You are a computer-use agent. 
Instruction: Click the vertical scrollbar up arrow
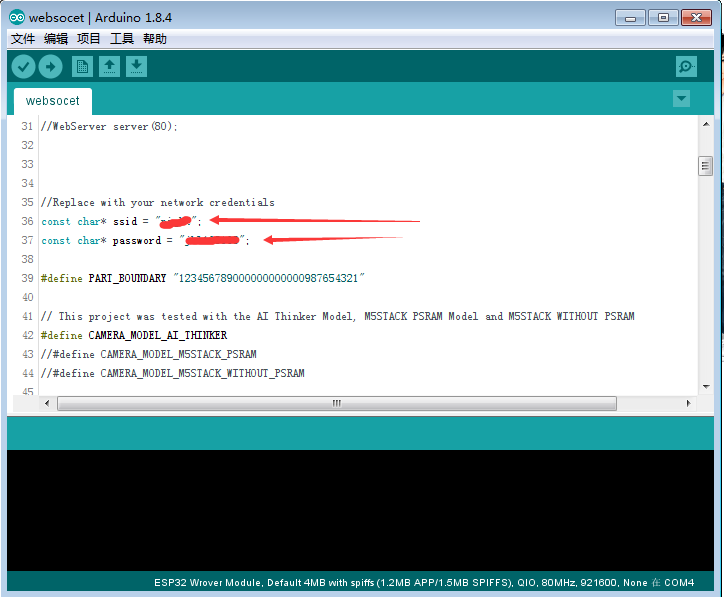tap(706, 124)
